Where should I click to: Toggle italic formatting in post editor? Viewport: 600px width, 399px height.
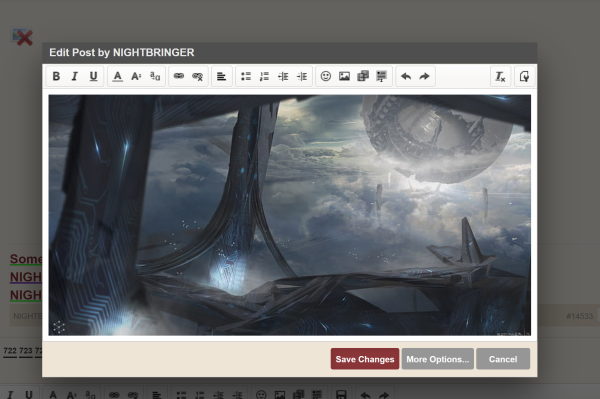pyautogui.click(x=75, y=77)
